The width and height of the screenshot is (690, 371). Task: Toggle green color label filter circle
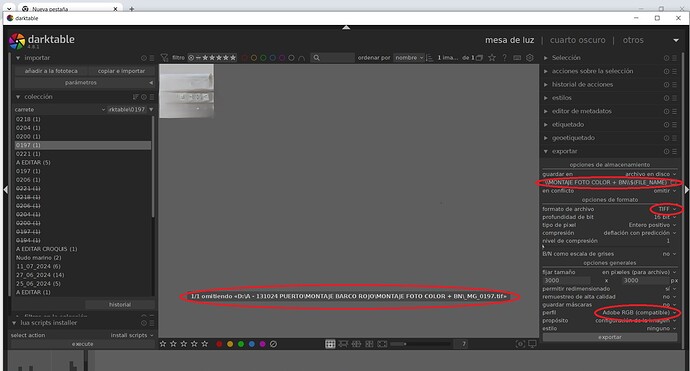point(263,58)
